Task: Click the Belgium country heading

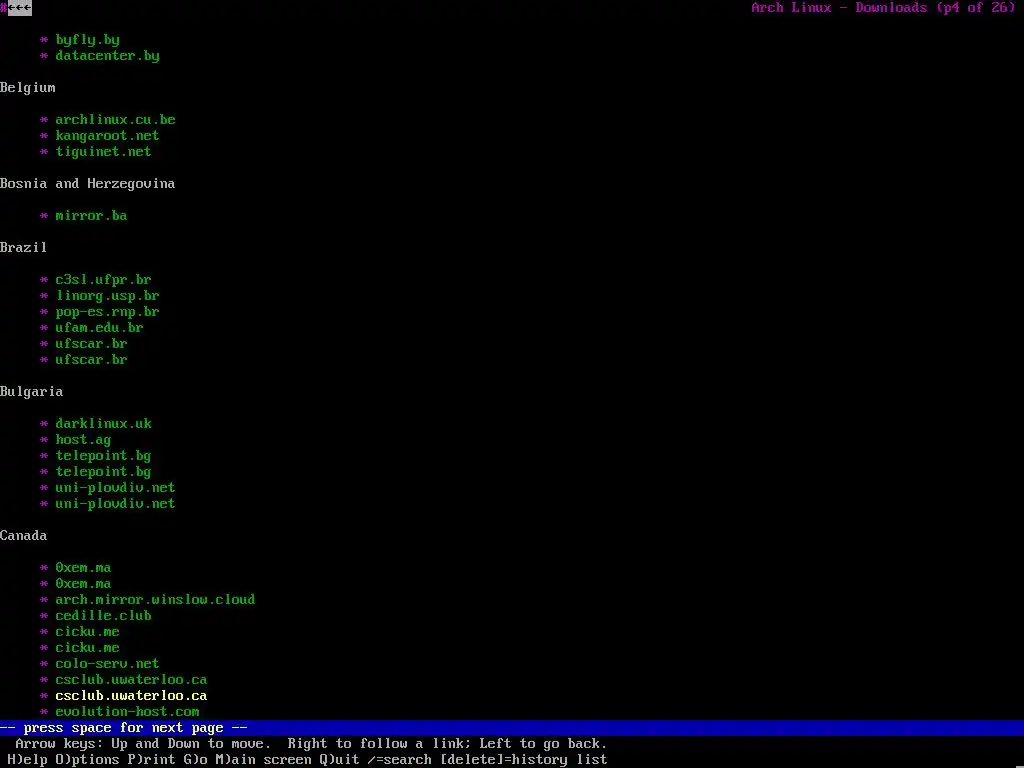Action: click(27, 88)
